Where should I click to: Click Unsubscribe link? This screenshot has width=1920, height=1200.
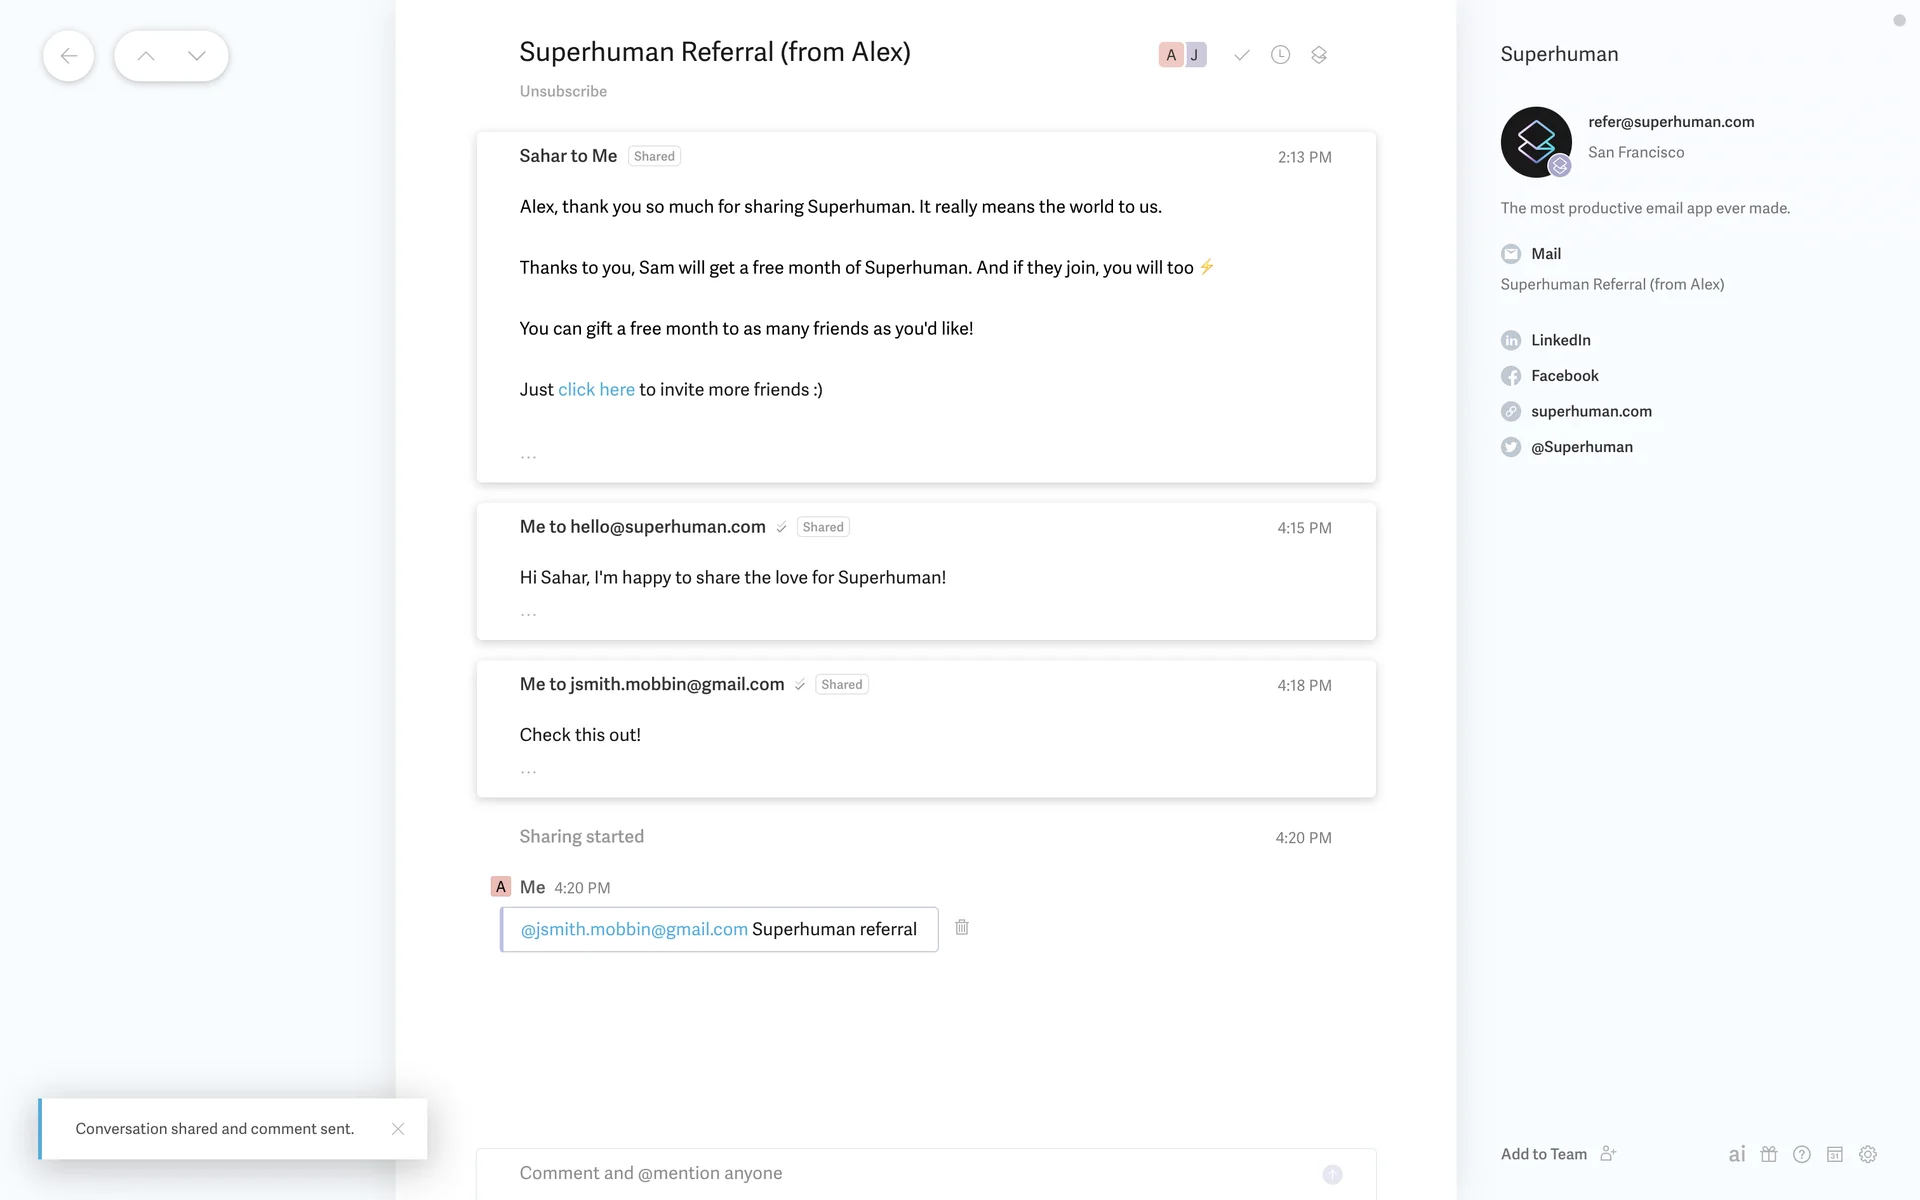click(563, 91)
